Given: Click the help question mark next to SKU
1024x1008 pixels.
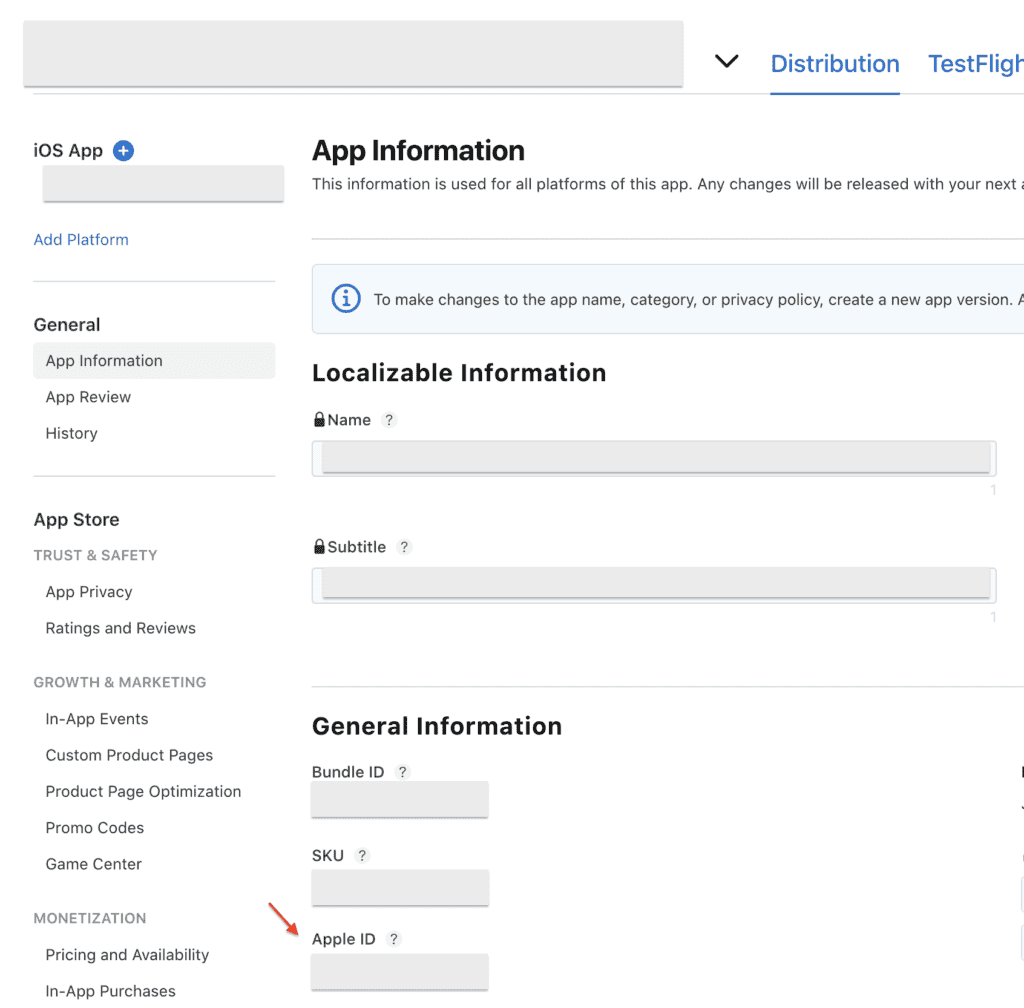Looking at the screenshot, I should tap(362, 855).
